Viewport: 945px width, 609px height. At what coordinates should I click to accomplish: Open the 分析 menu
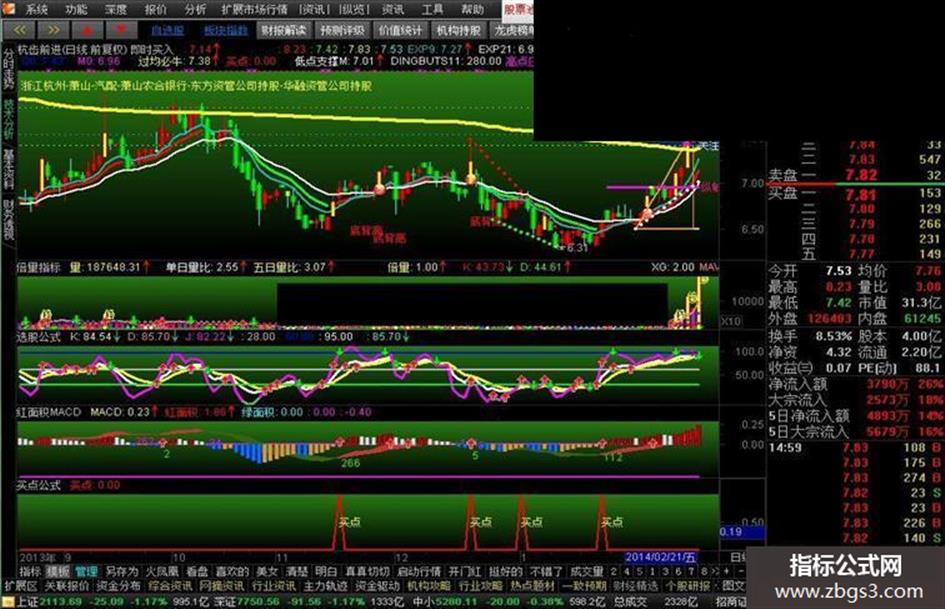click(195, 9)
